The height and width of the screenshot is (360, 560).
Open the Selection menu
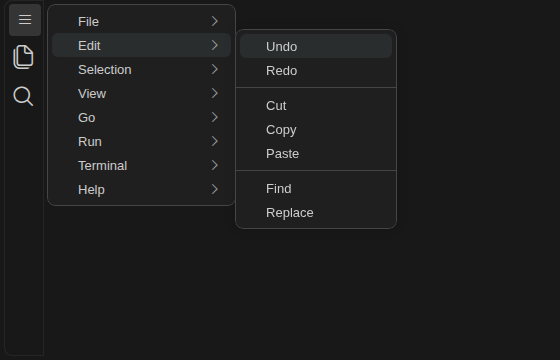pyautogui.click(x=141, y=69)
